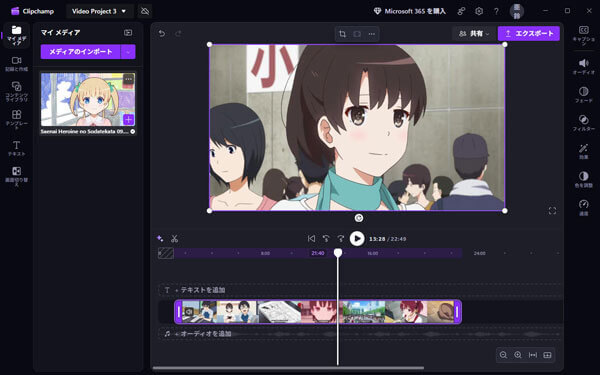Toggle fullscreen preview
Image resolution: width=600 pixels, height=375 pixels.
(x=552, y=211)
